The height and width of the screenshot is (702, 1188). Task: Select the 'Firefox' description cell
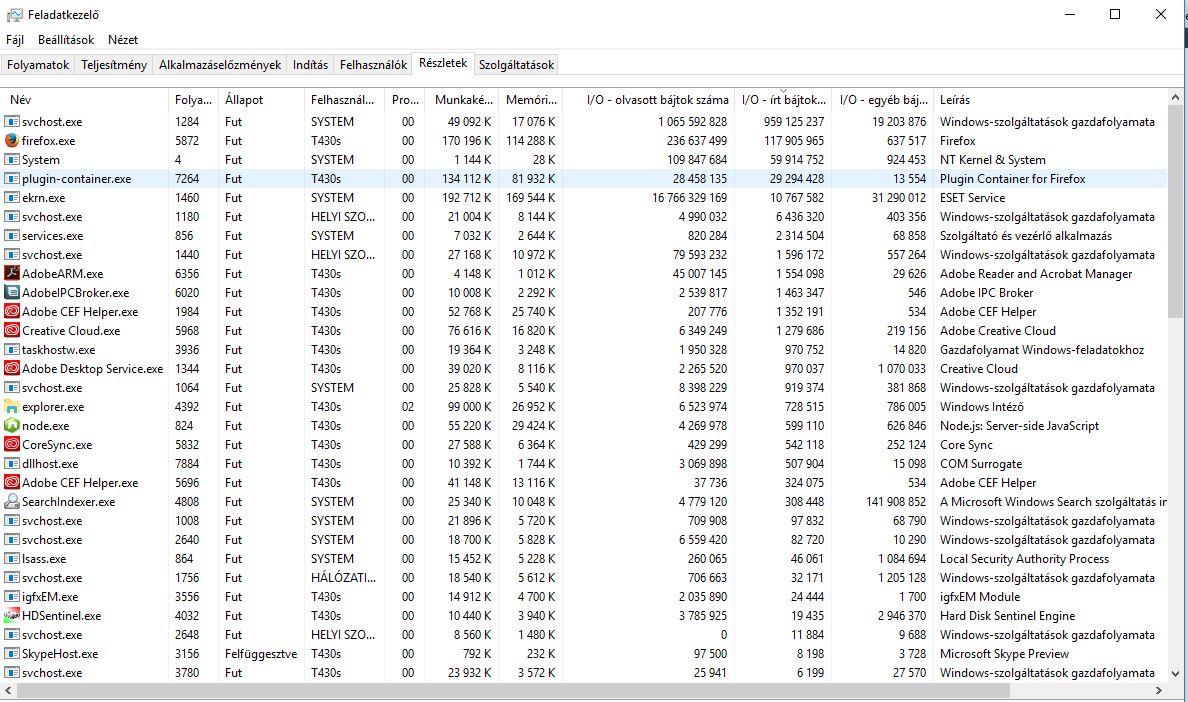[x=958, y=141]
